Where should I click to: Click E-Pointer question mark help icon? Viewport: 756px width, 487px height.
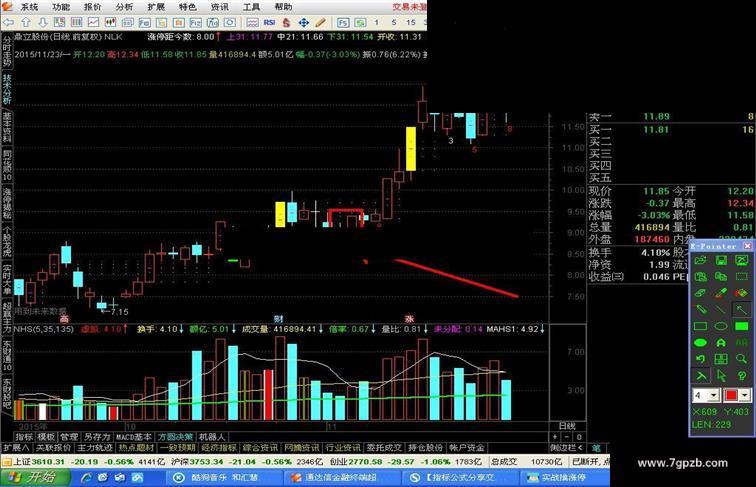[742, 375]
